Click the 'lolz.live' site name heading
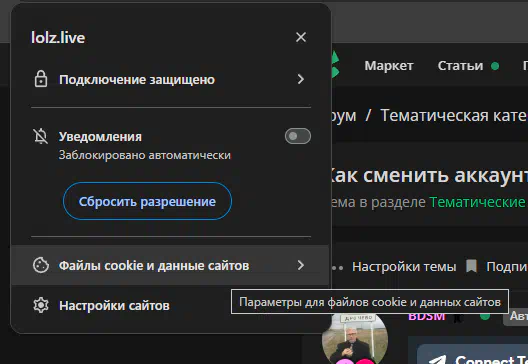528x364 pixels. (x=58, y=37)
